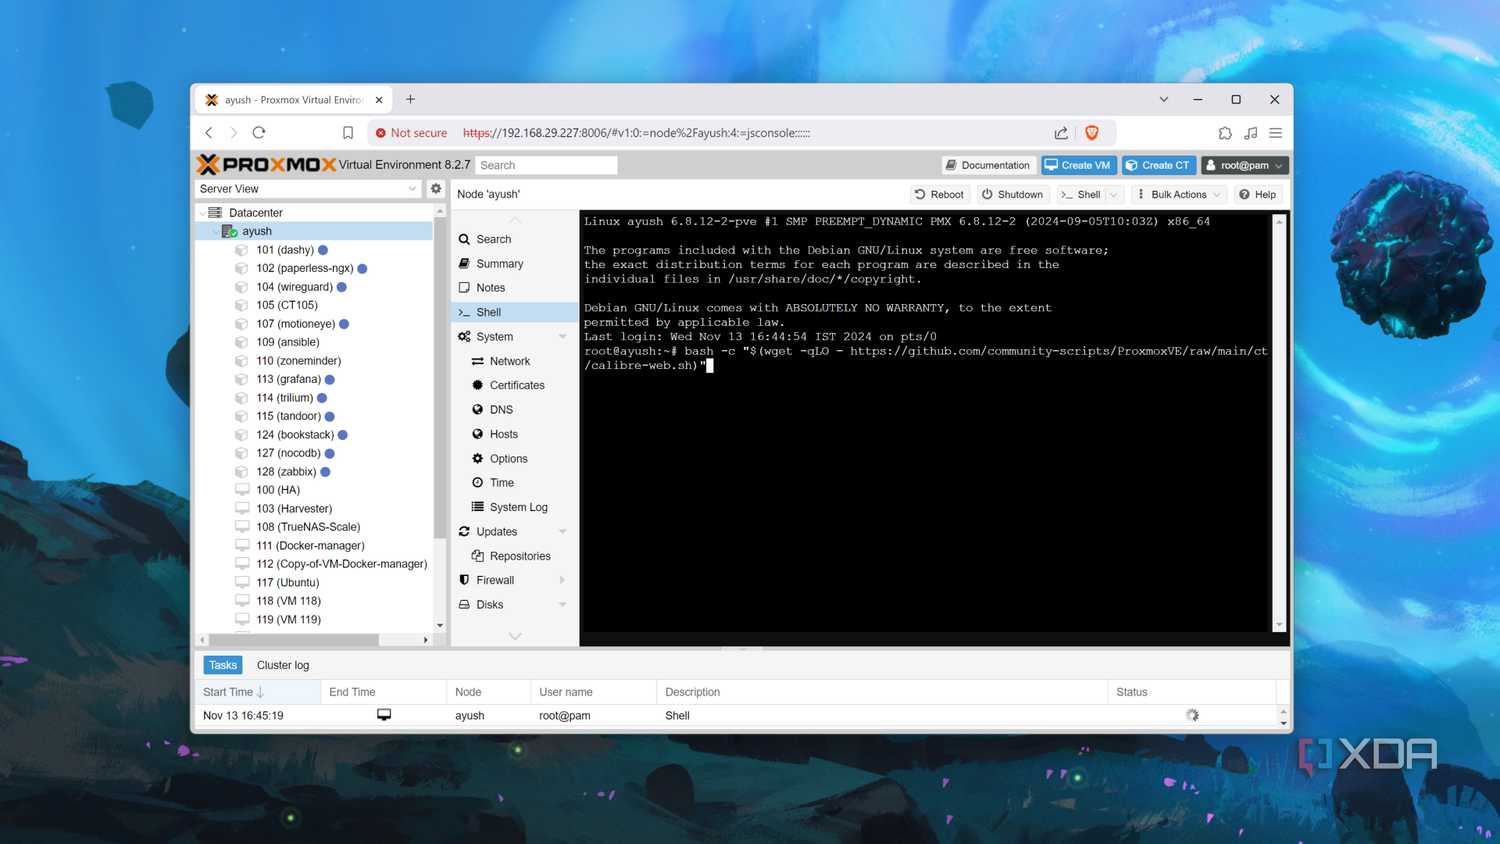Open the Network section under System

(510, 361)
